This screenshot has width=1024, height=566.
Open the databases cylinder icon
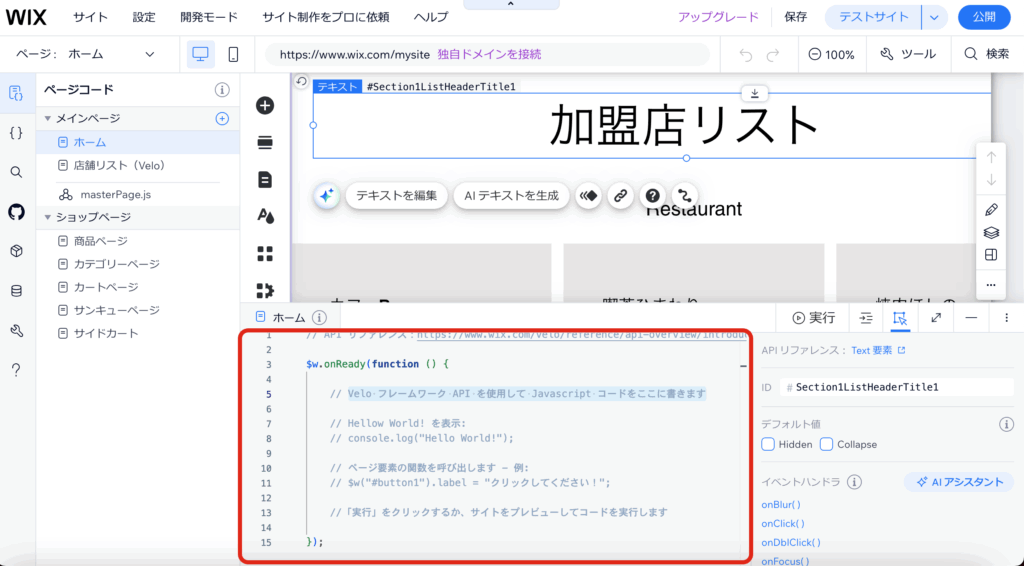(16, 291)
